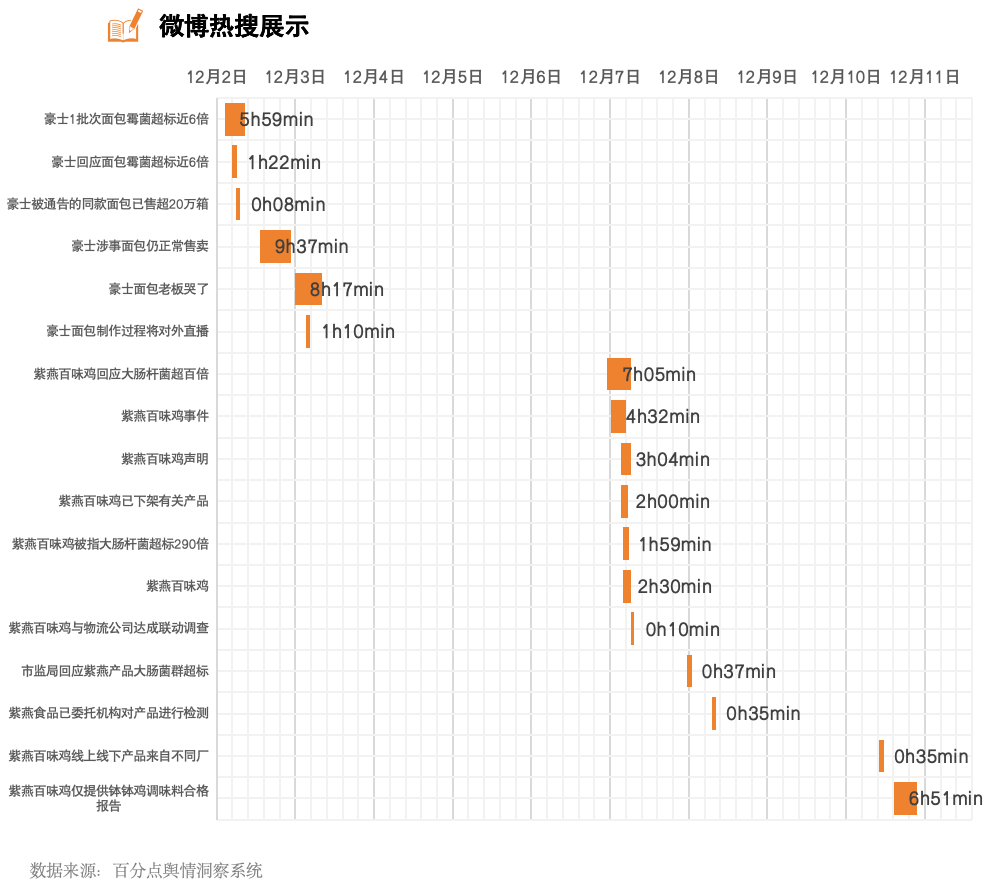Select the 12月9日 date label
Viewport: 993px width, 889px height.
(767, 77)
